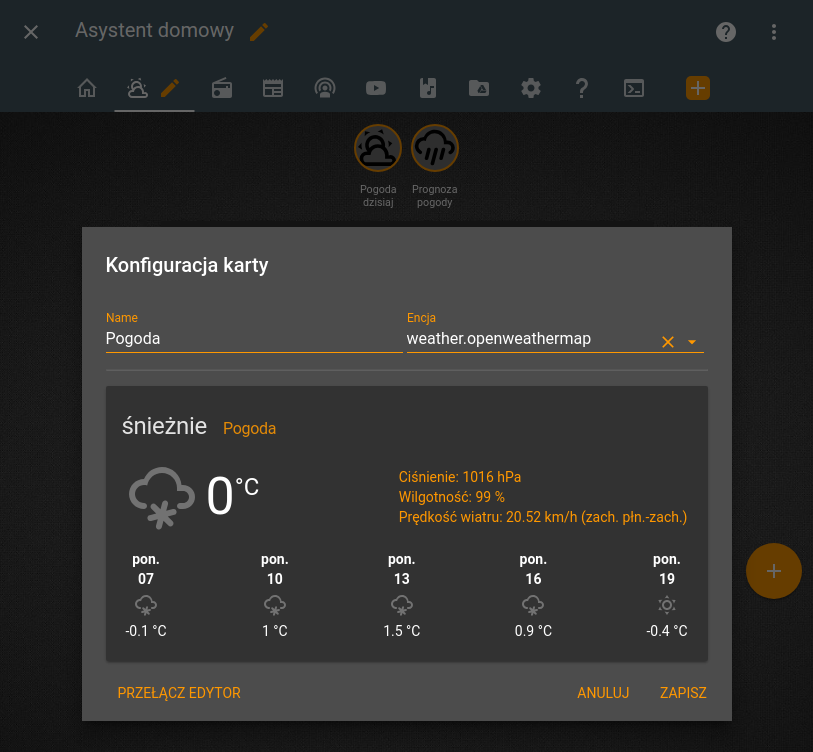Clear the weather.openweathermap entity value
The width and height of the screenshot is (813, 752).
[x=668, y=342]
